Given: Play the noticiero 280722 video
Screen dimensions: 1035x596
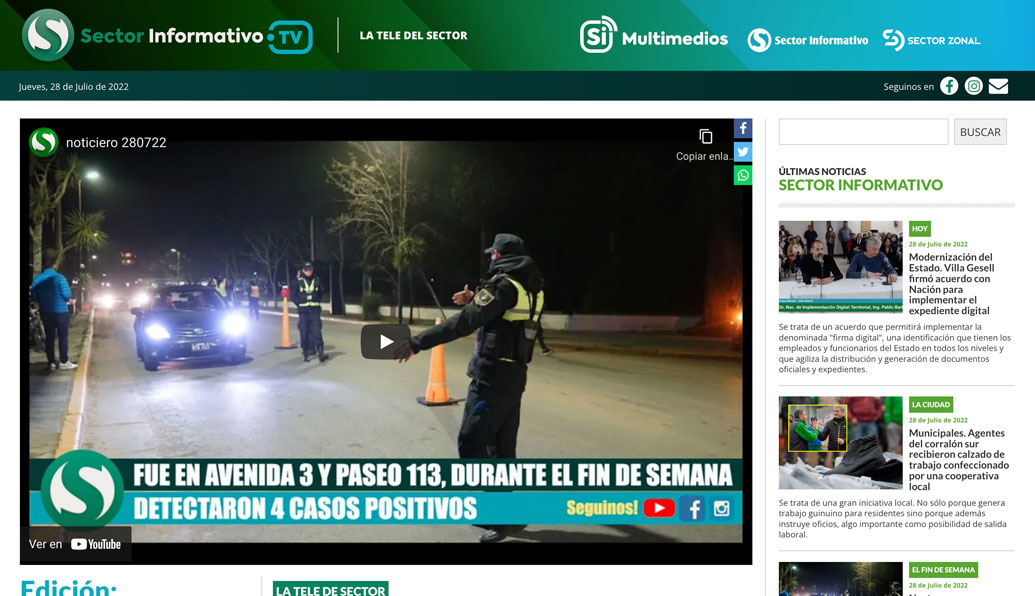Looking at the screenshot, I should pyautogui.click(x=383, y=340).
